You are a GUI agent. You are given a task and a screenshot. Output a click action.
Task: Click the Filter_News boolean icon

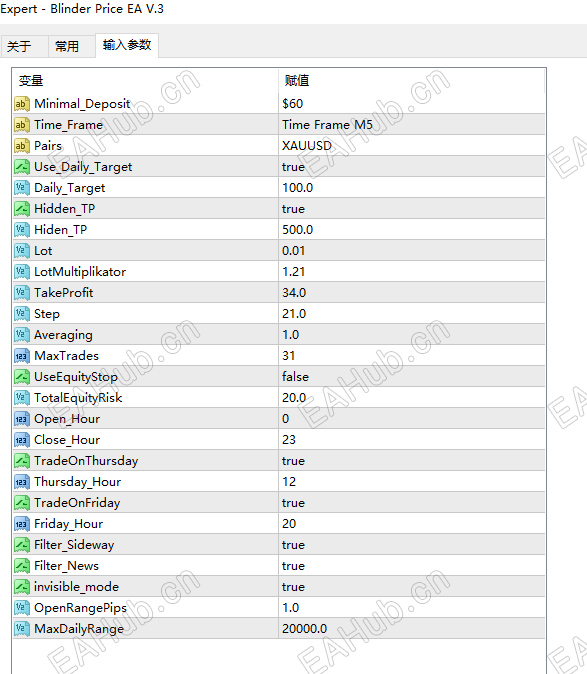pos(21,566)
